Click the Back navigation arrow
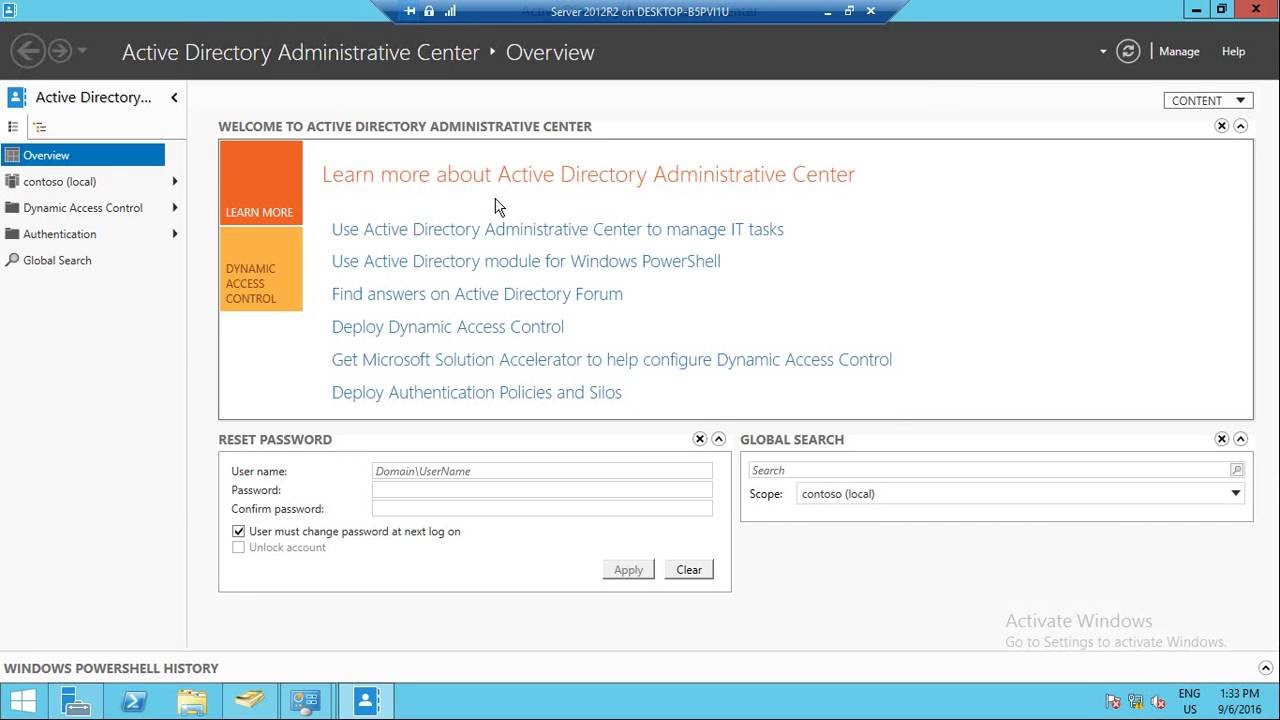The height and width of the screenshot is (720, 1280). [x=29, y=51]
